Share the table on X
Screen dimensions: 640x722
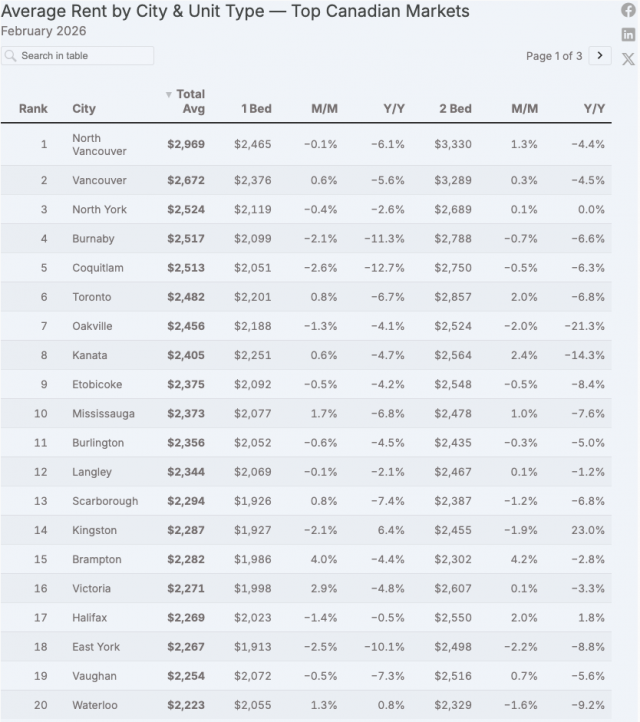[x=628, y=59]
